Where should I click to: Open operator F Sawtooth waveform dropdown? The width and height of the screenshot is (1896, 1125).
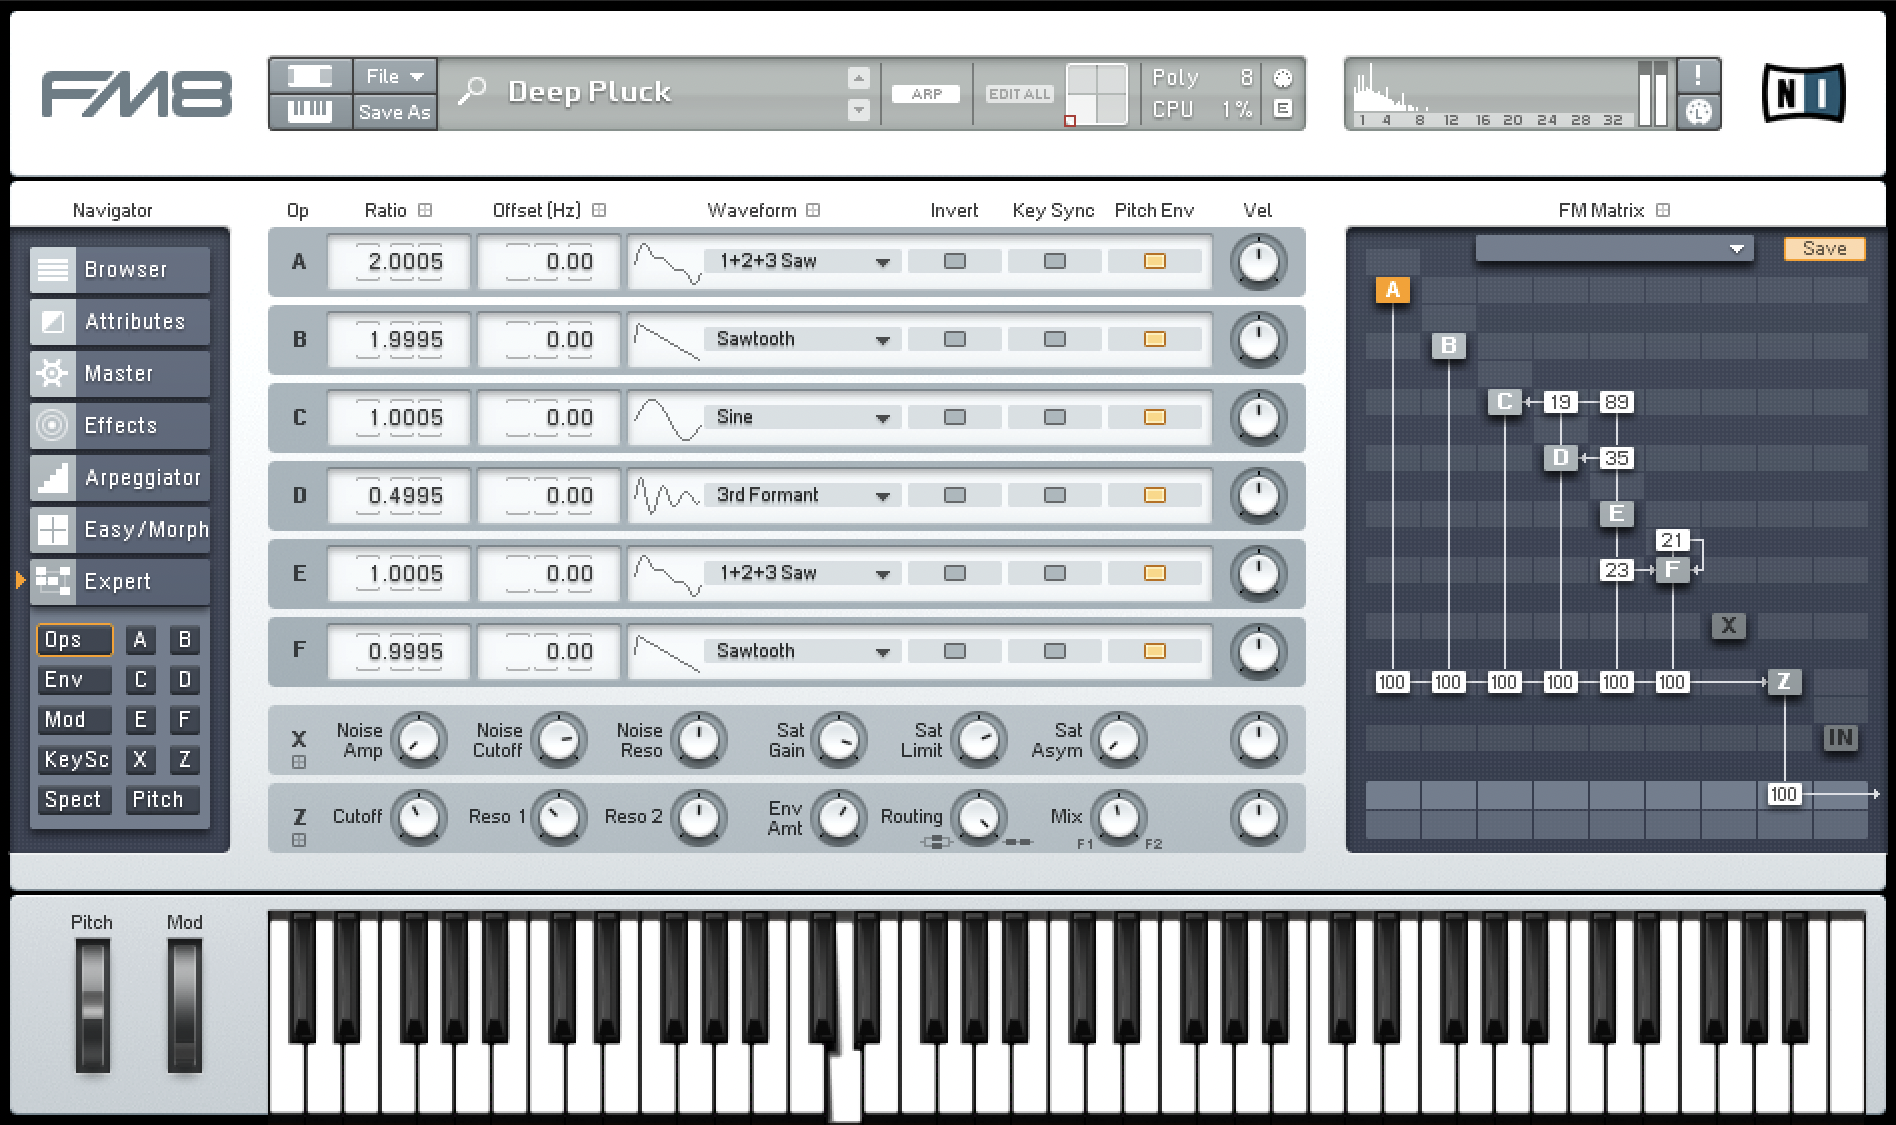tap(802, 651)
